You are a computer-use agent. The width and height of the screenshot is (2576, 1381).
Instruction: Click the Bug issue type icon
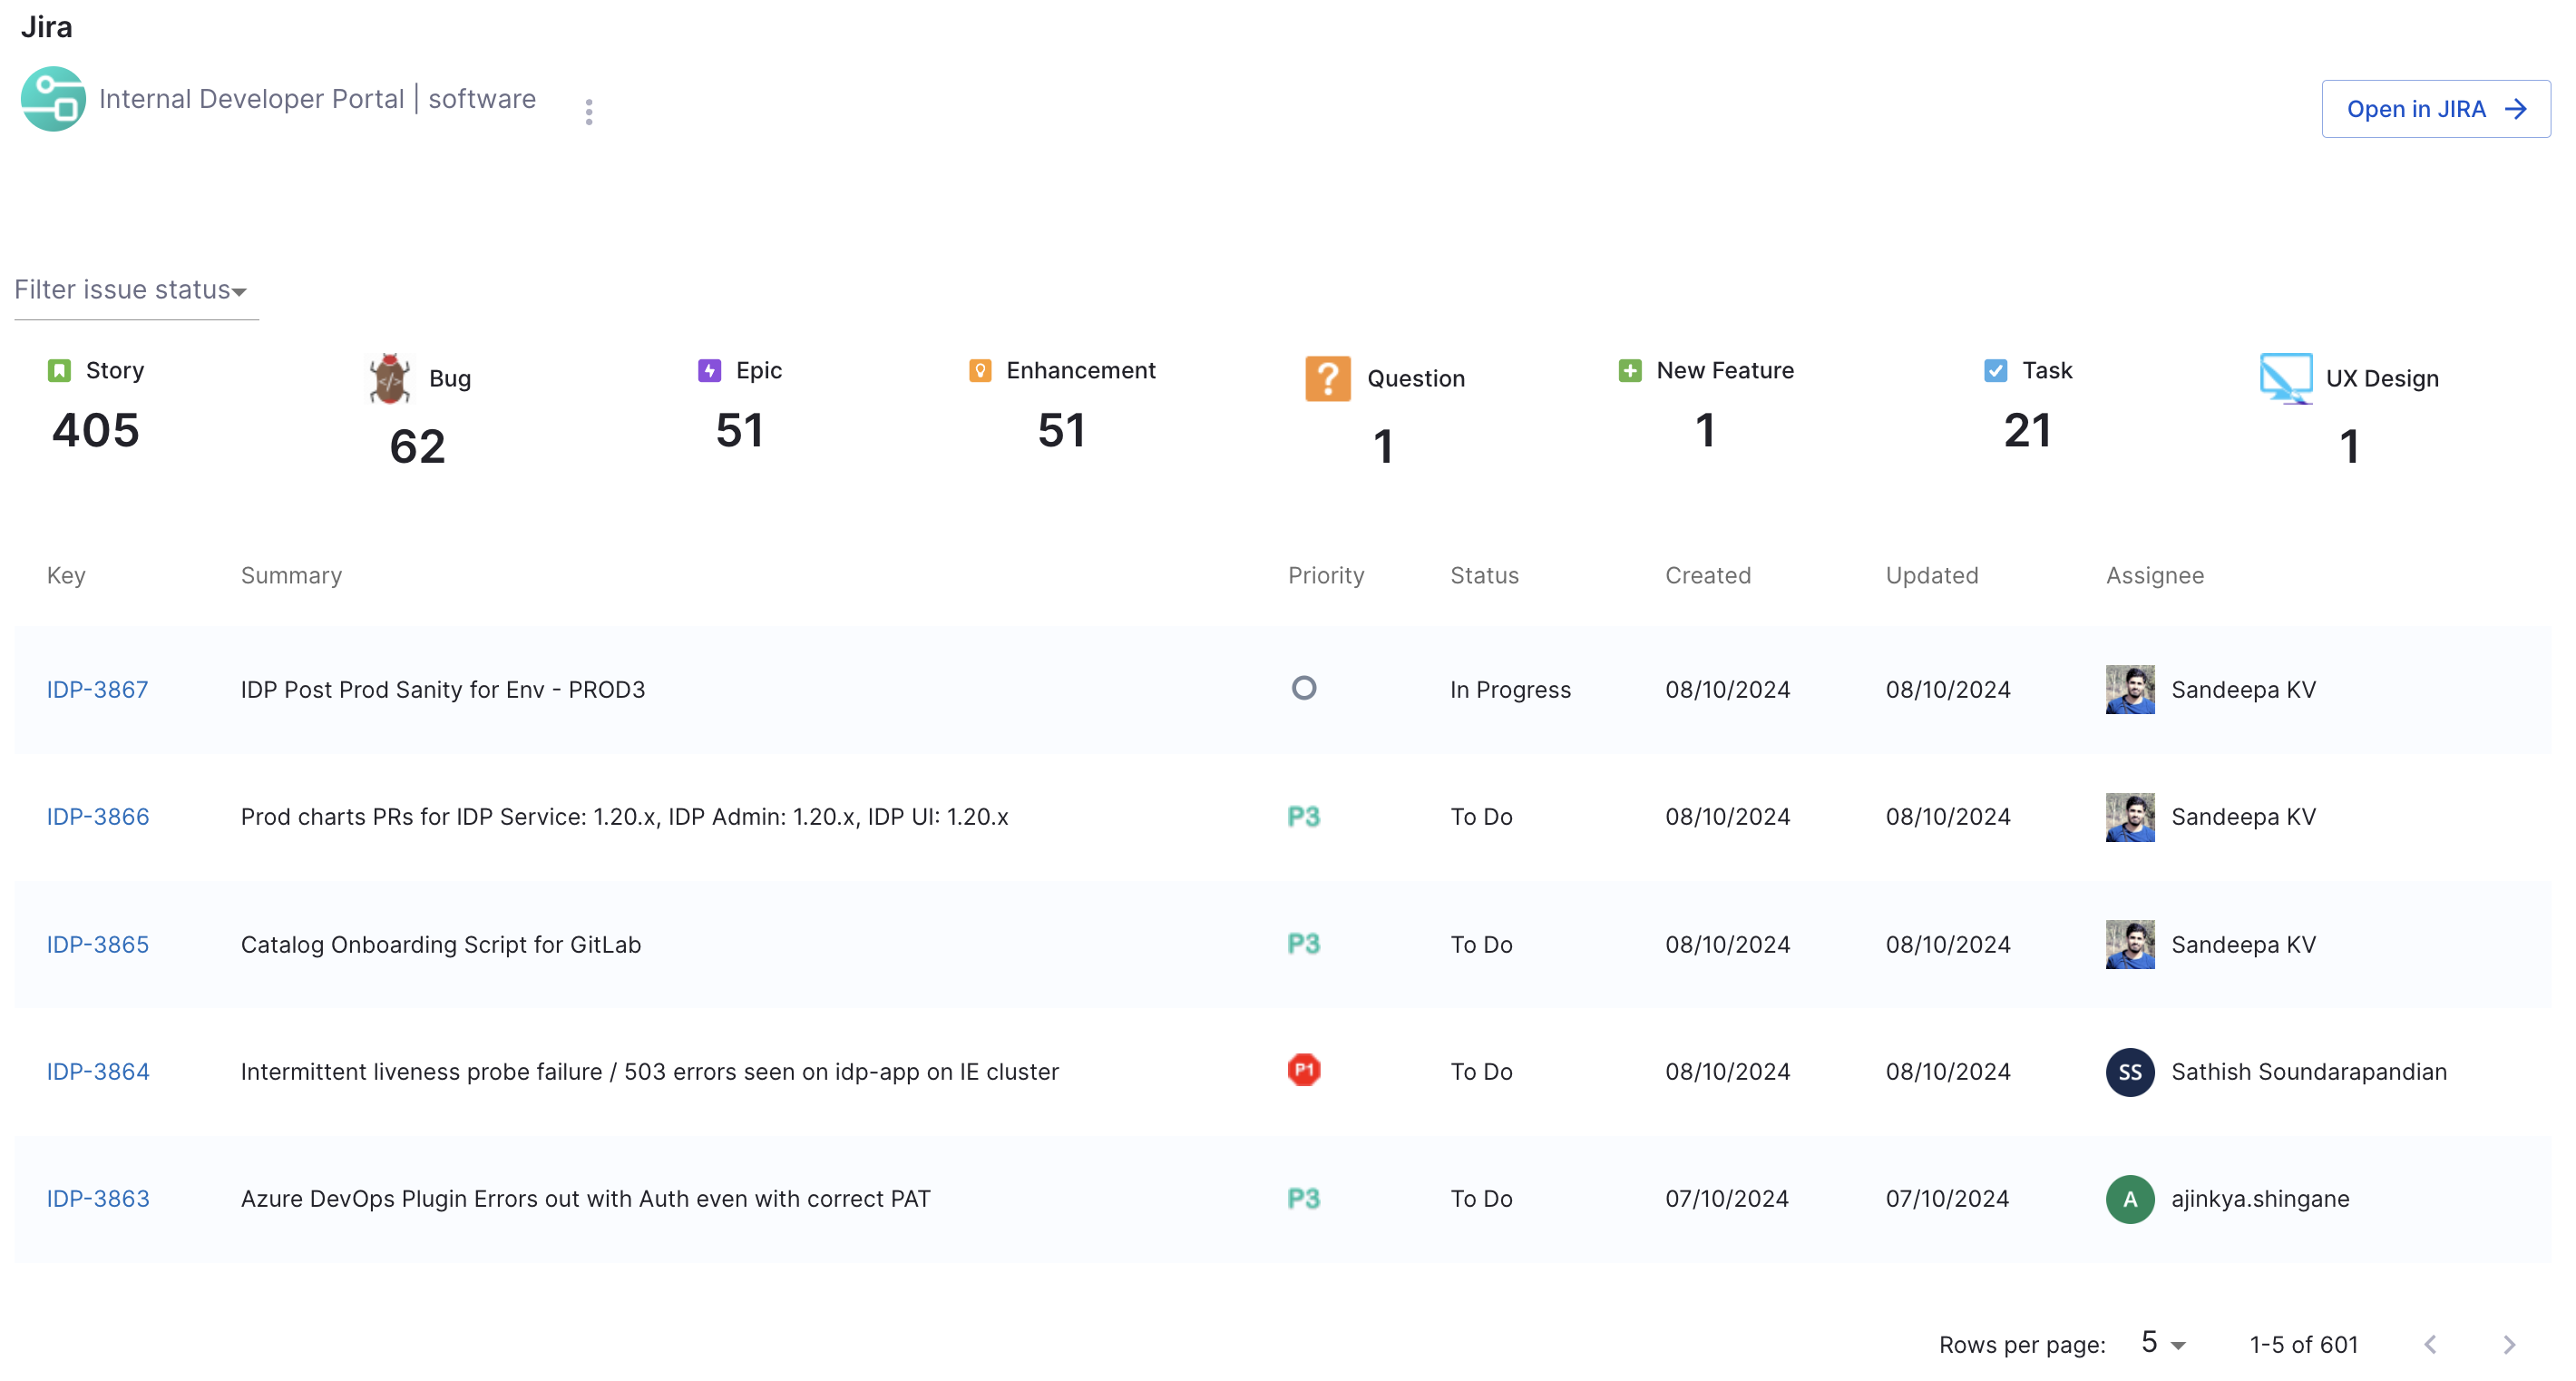[390, 379]
